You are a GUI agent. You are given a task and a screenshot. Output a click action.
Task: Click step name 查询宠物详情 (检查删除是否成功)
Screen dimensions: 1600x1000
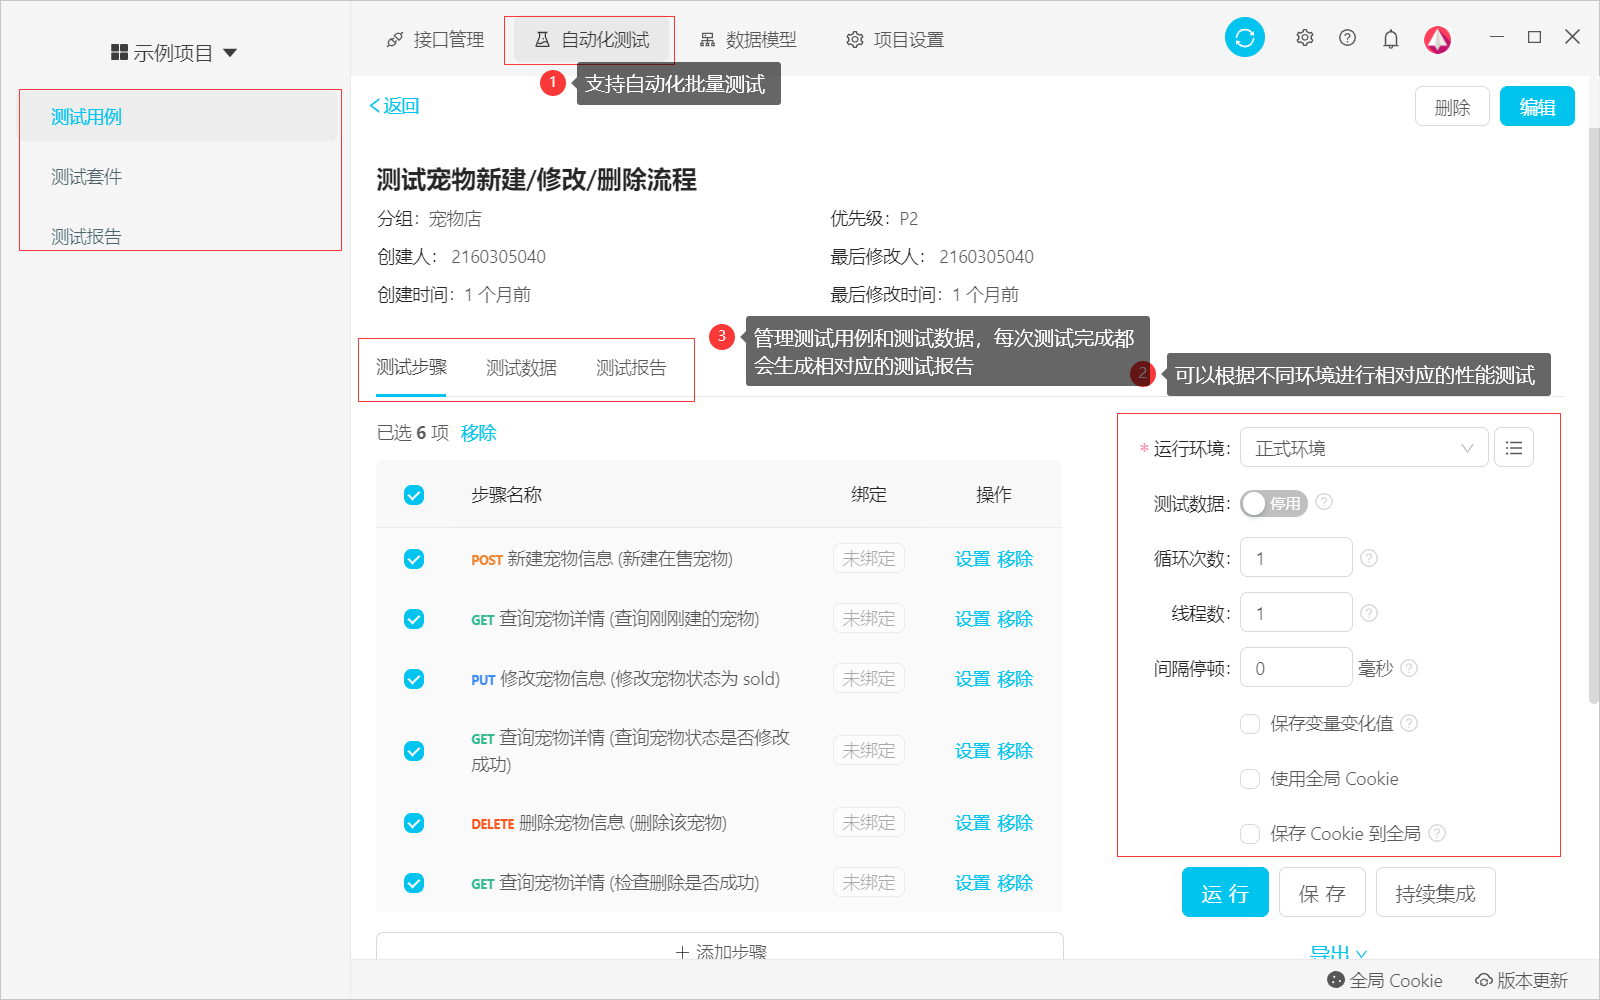[x=629, y=883]
